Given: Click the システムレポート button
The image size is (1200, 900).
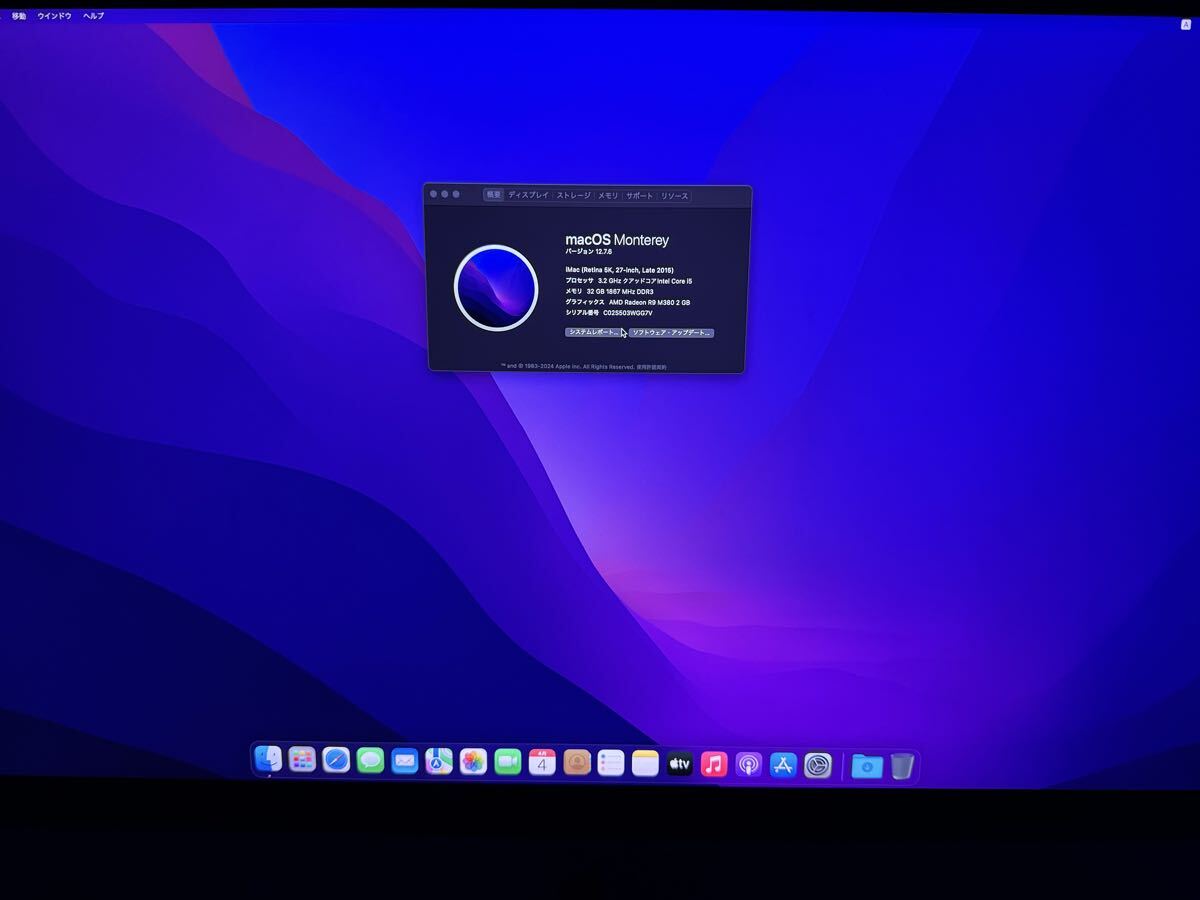Looking at the screenshot, I should click(x=594, y=332).
